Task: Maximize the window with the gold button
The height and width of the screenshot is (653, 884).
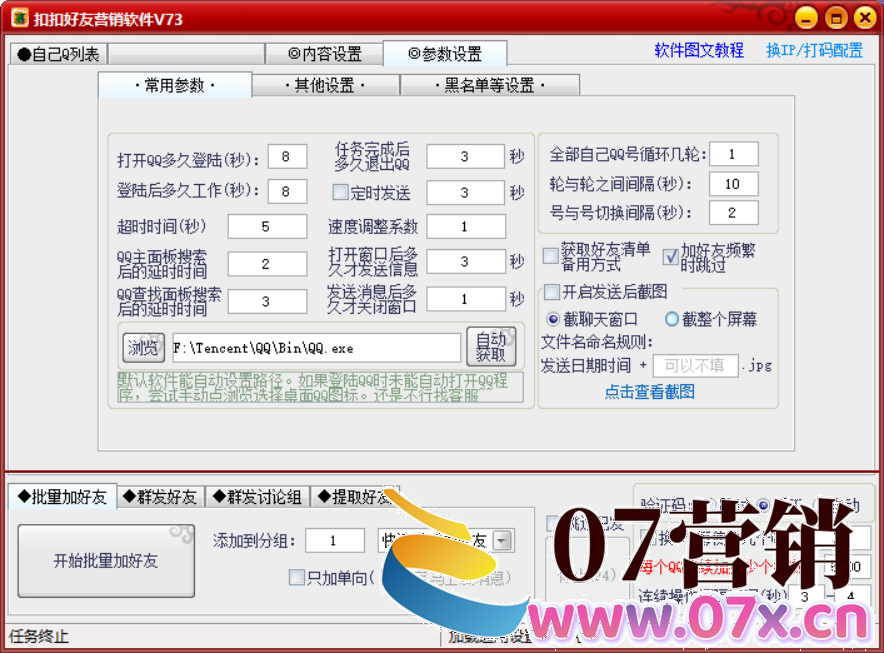Action: click(x=836, y=18)
